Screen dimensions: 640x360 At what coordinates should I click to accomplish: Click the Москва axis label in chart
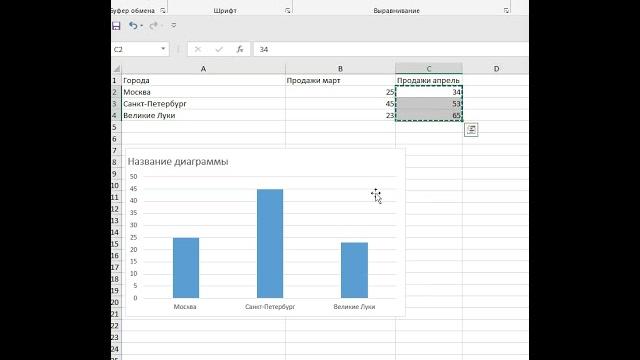point(185,307)
